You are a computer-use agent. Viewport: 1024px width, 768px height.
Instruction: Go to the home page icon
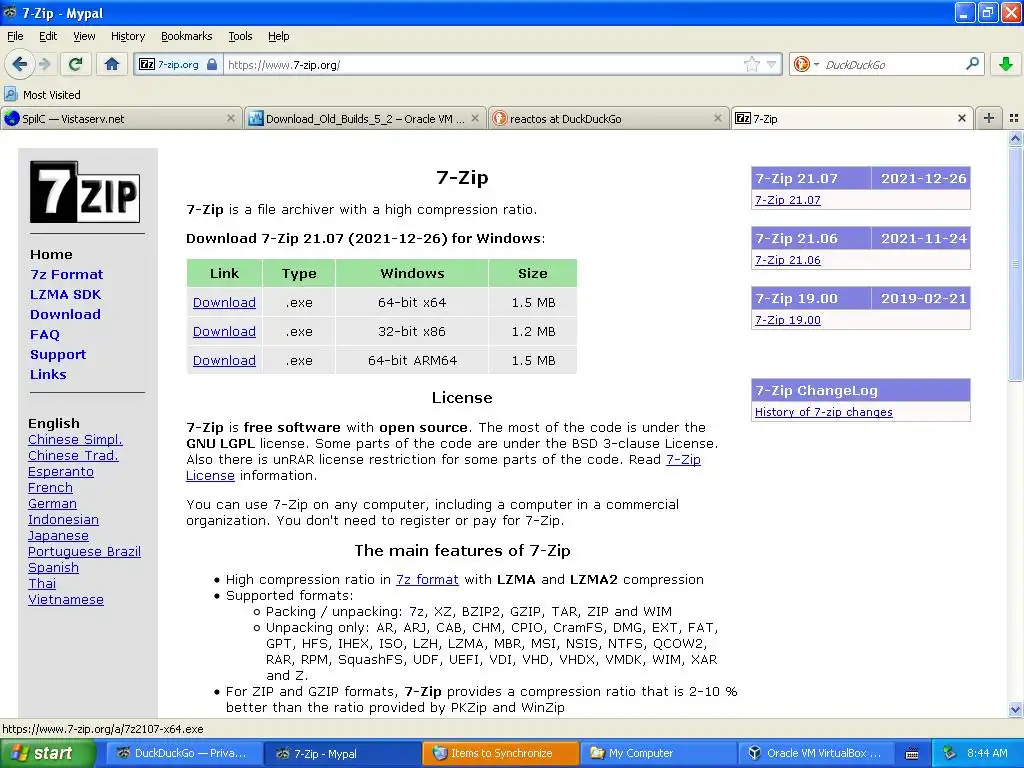click(x=112, y=64)
